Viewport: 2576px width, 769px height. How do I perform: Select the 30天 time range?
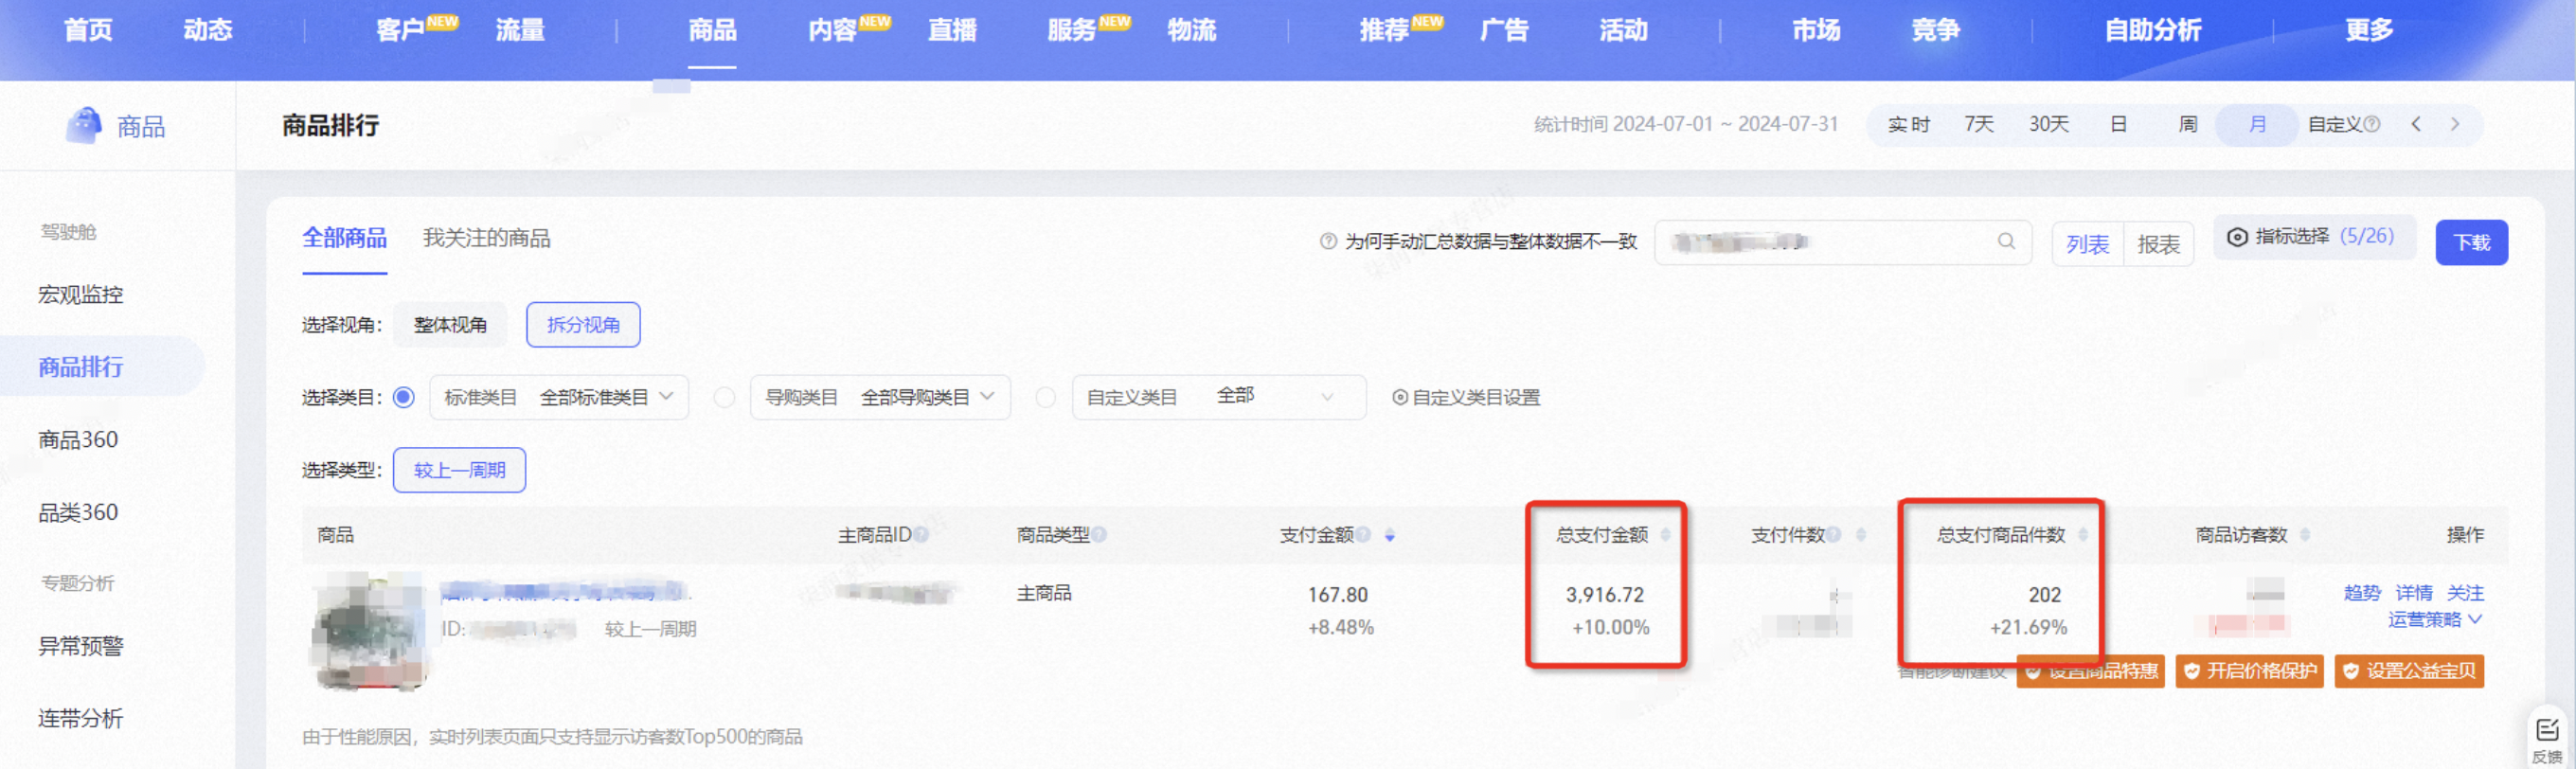(2049, 124)
